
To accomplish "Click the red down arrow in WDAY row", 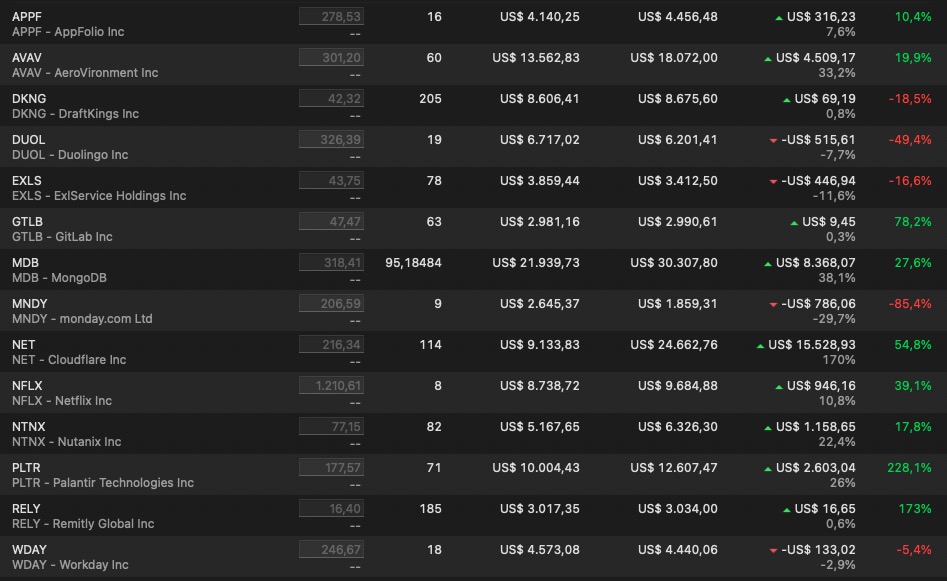I will pyautogui.click(x=773, y=551).
